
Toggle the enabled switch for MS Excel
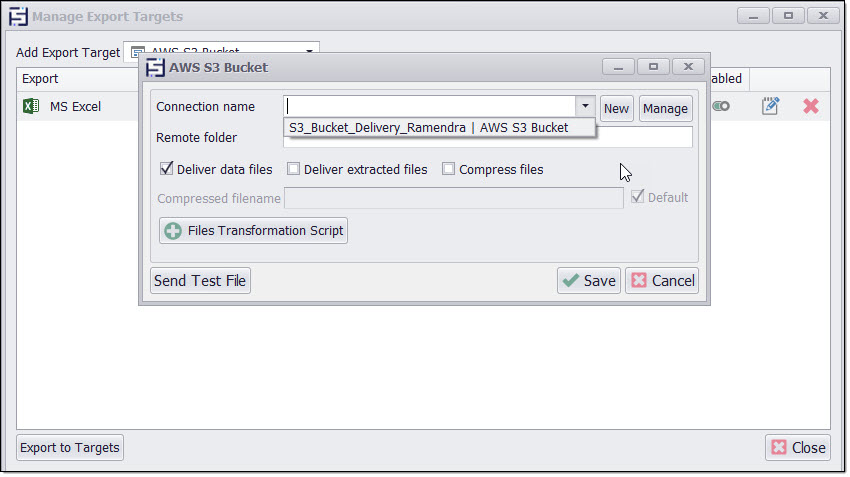[720, 106]
